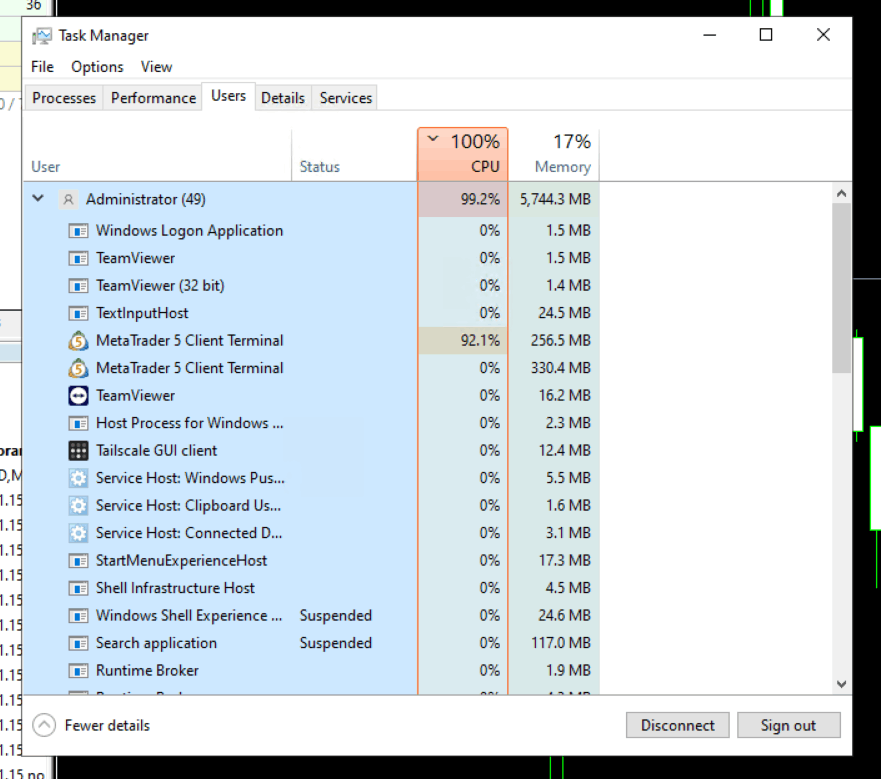881x779 pixels.
Task: Click the Service Host: Windows Pus... gear icon
Action: [x=78, y=478]
